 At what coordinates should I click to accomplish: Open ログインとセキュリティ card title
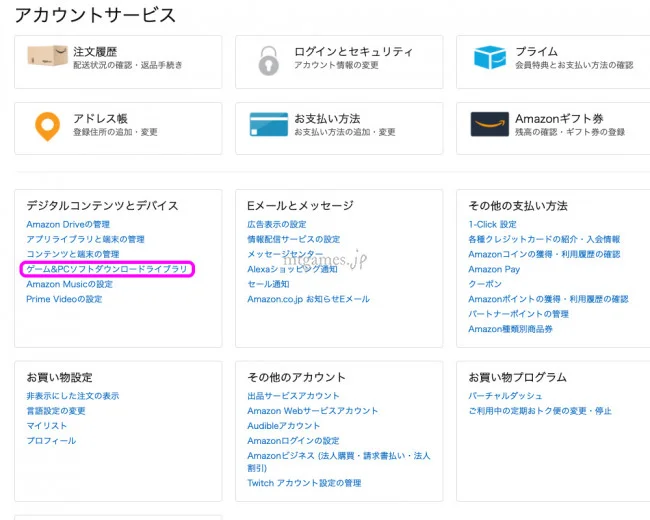[x=353, y=52]
